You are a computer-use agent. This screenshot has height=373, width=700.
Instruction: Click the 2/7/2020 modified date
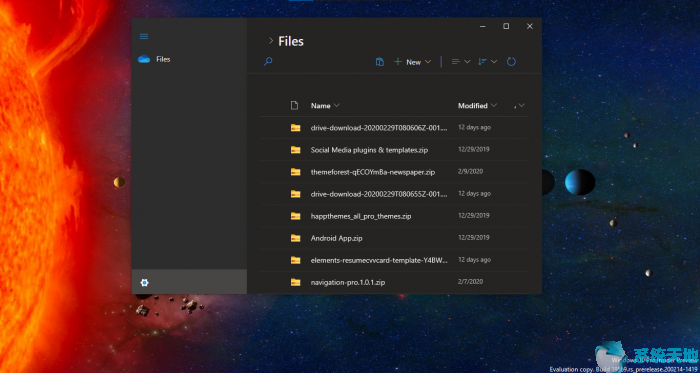(471, 282)
